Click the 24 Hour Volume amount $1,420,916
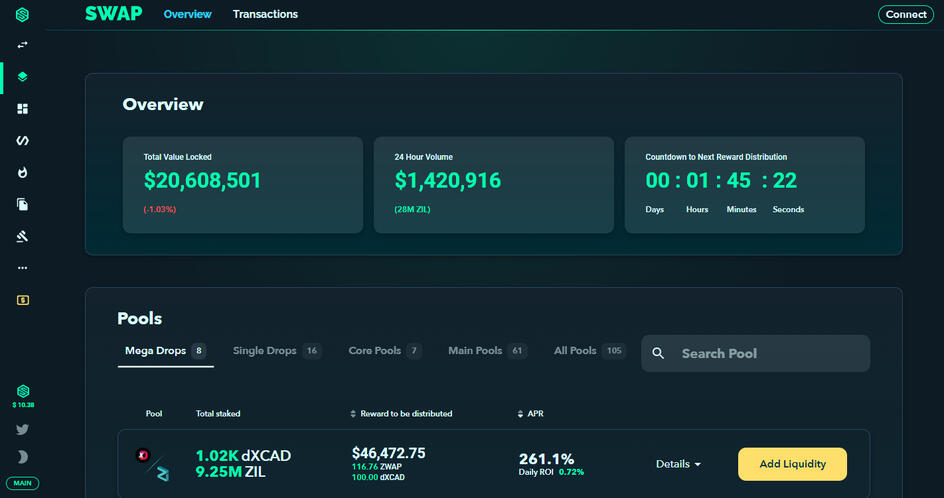Image resolution: width=944 pixels, height=498 pixels. point(448,180)
